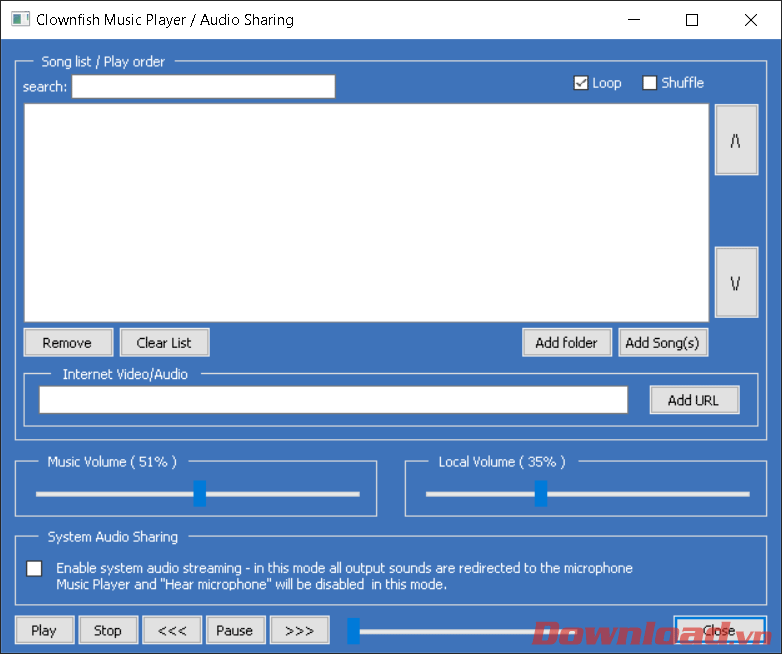Enable system audio streaming checkbox

tap(35, 568)
